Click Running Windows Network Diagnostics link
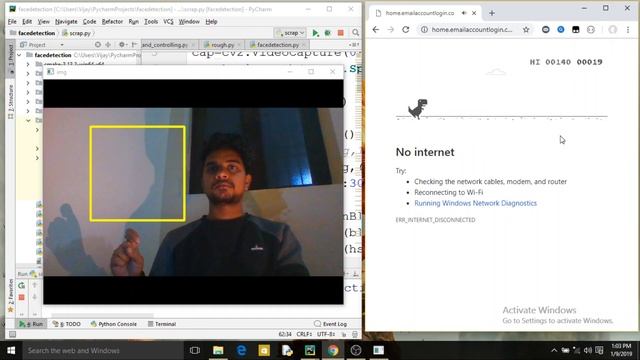Image resolution: width=640 pixels, height=360 pixels. 476,203
